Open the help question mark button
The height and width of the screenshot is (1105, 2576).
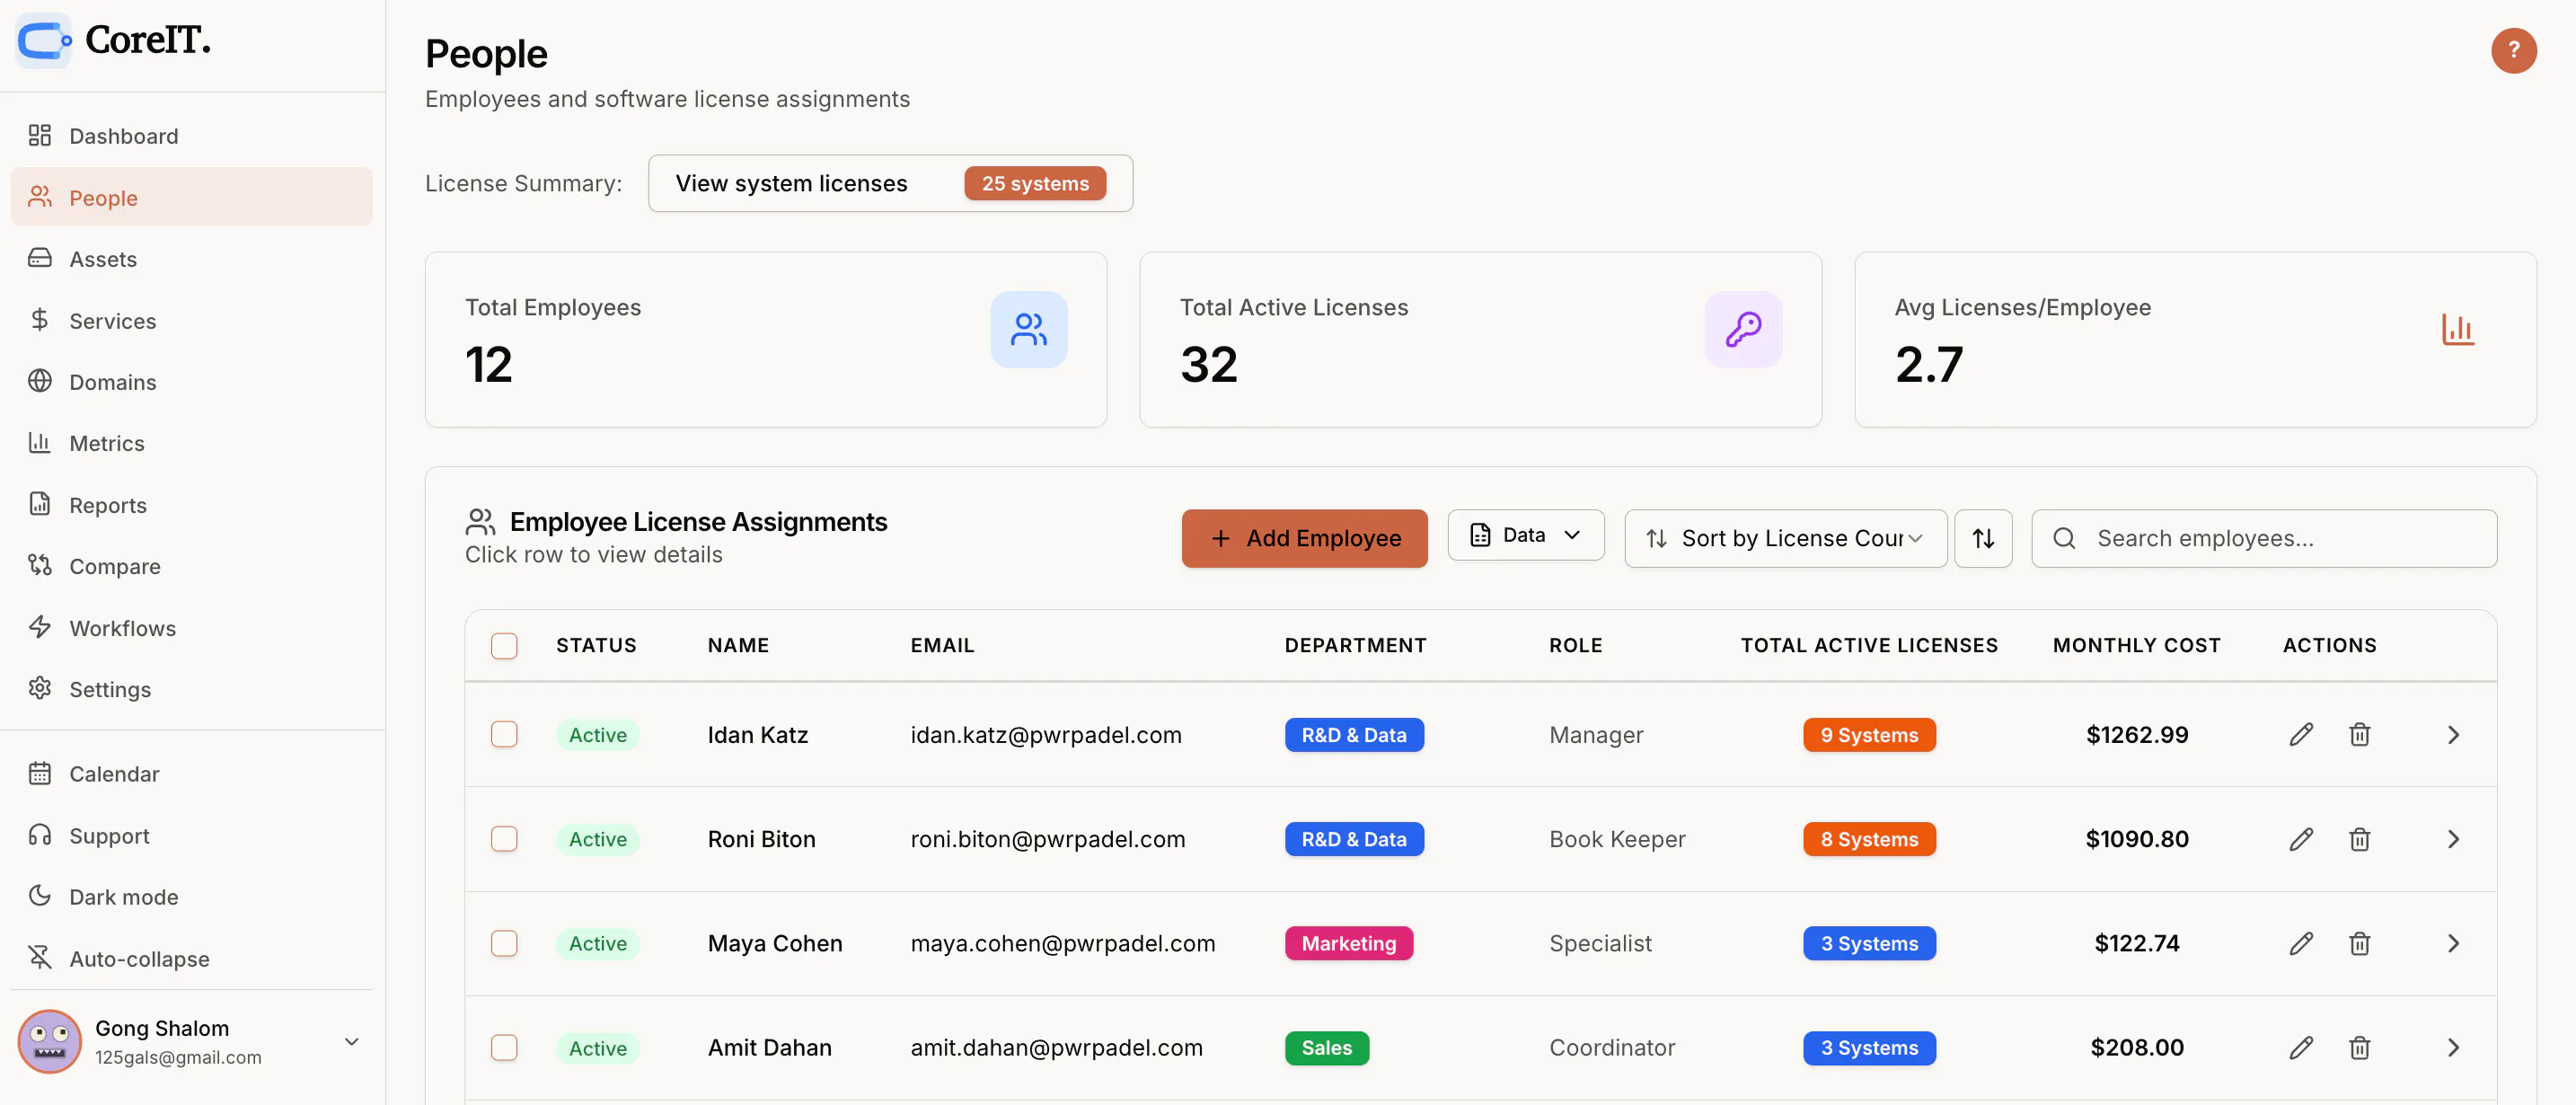[2513, 50]
